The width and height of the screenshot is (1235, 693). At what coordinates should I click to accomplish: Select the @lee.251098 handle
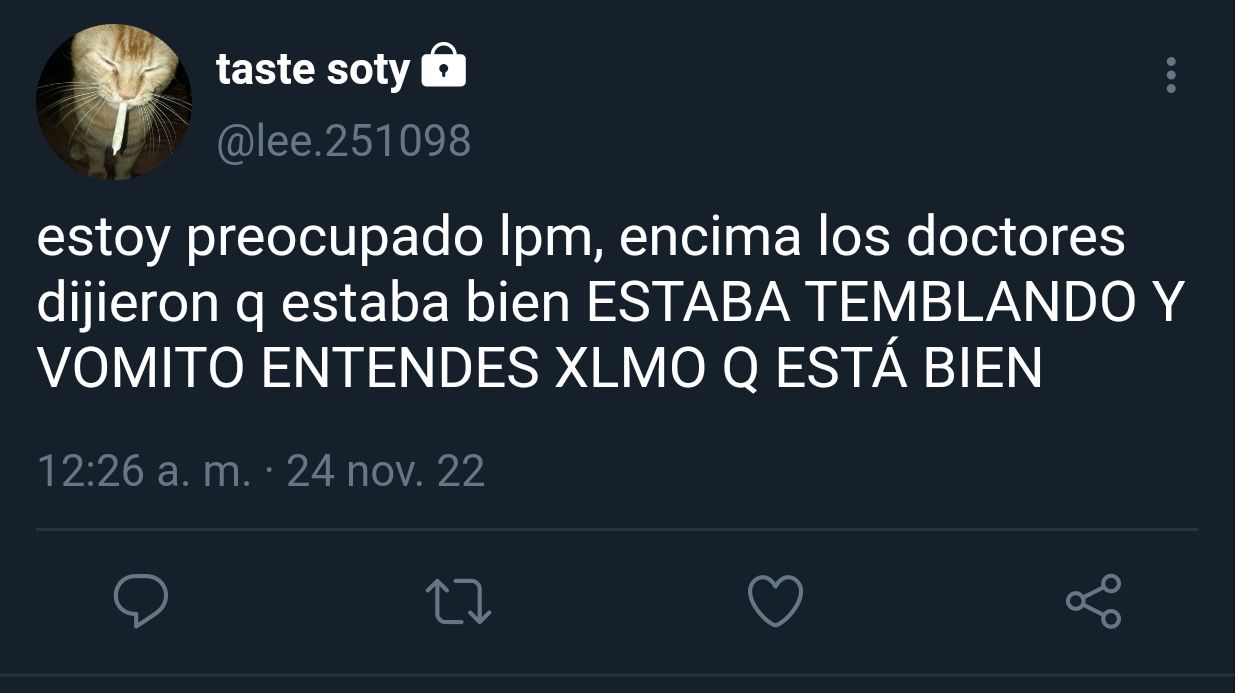[x=343, y=141]
